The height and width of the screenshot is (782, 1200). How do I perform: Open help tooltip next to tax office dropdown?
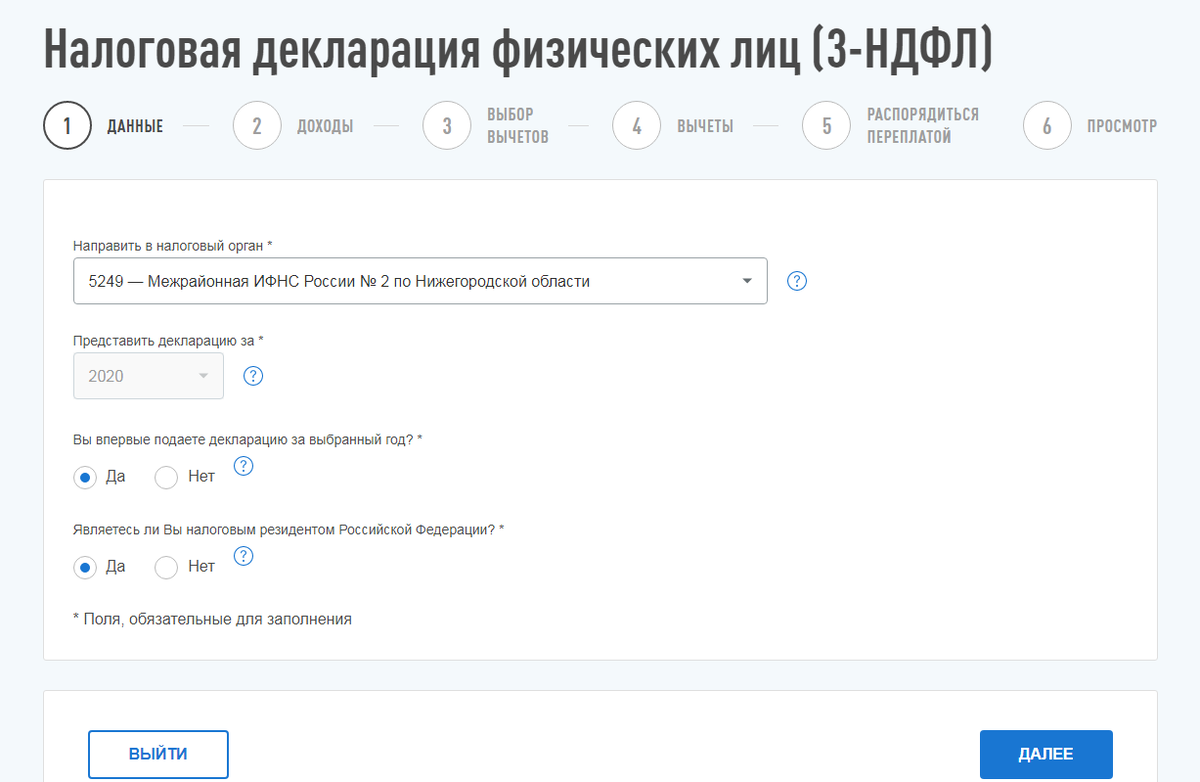(x=796, y=281)
